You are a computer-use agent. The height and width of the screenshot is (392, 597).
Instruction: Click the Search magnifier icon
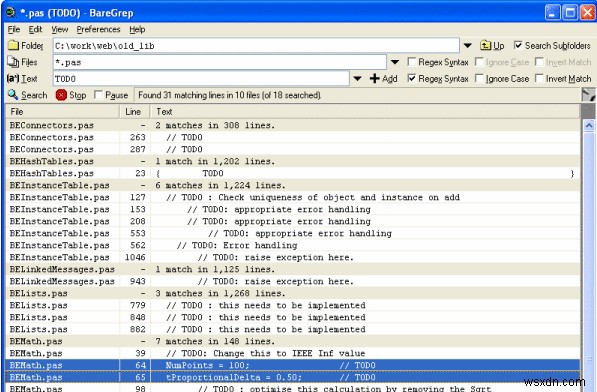13,95
